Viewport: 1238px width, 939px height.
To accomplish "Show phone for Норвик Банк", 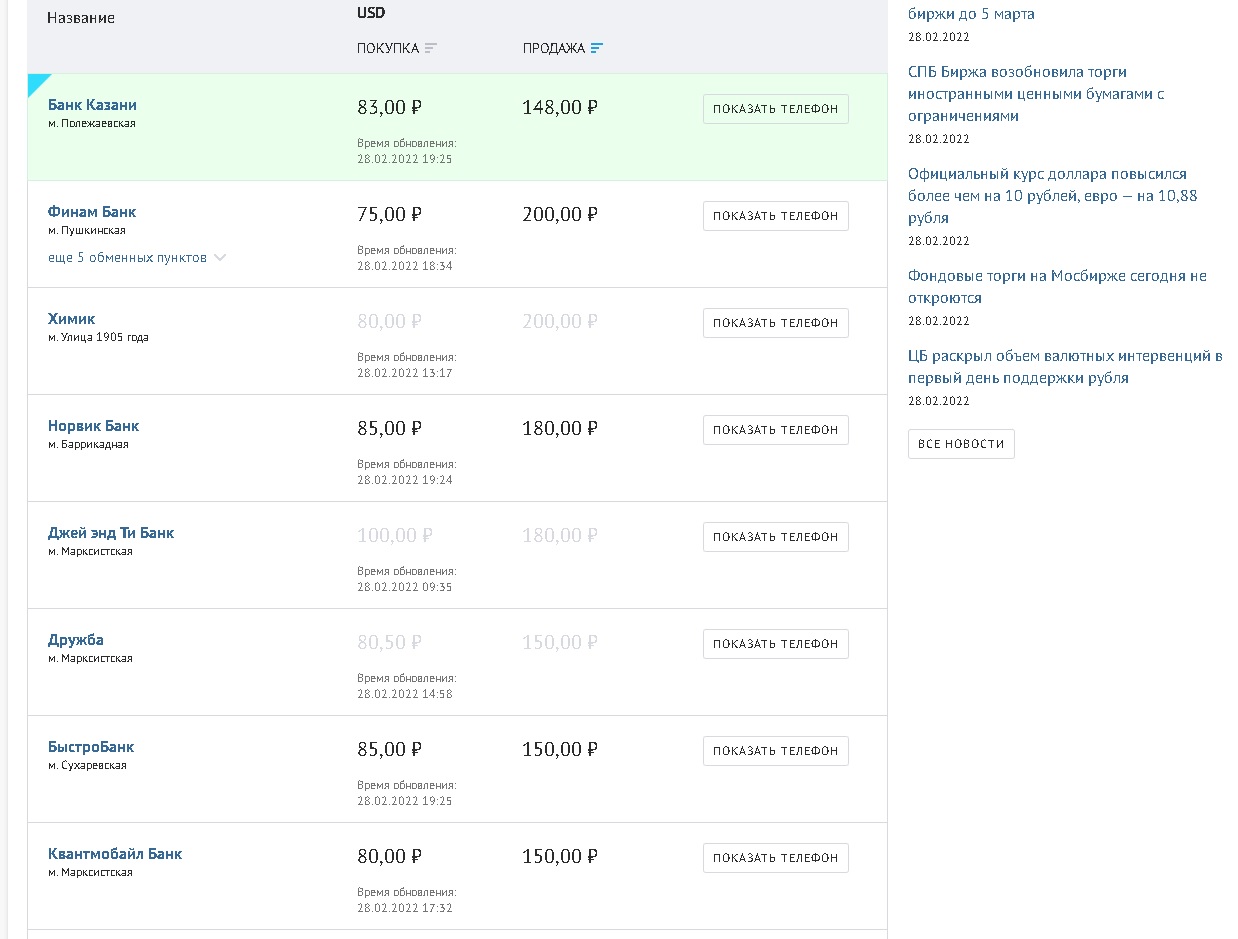I will click(x=775, y=430).
